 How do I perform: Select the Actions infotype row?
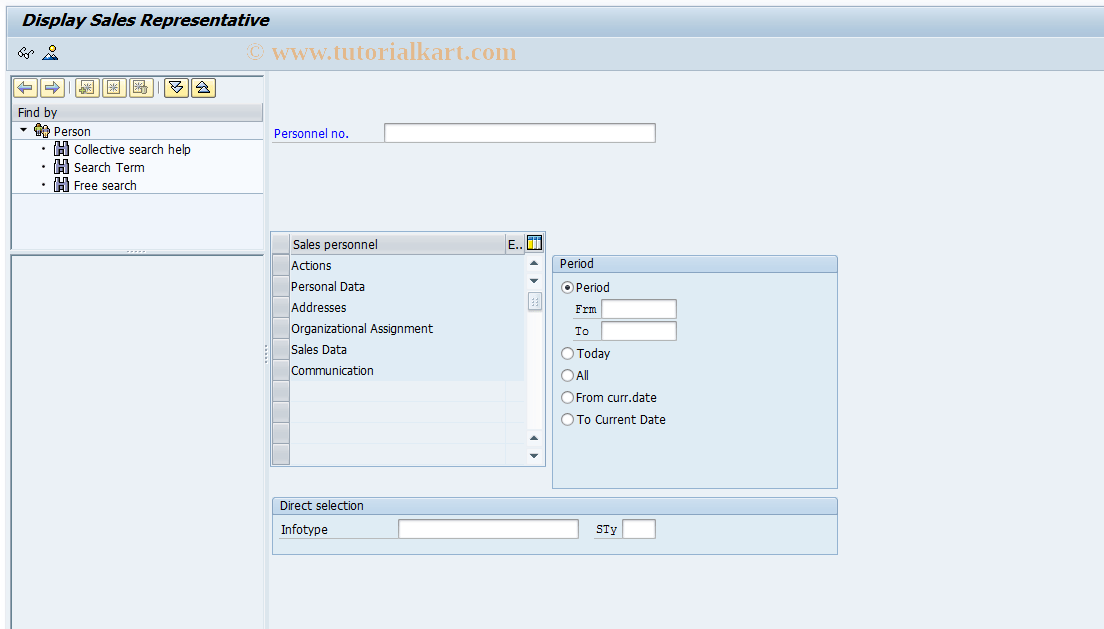310,265
